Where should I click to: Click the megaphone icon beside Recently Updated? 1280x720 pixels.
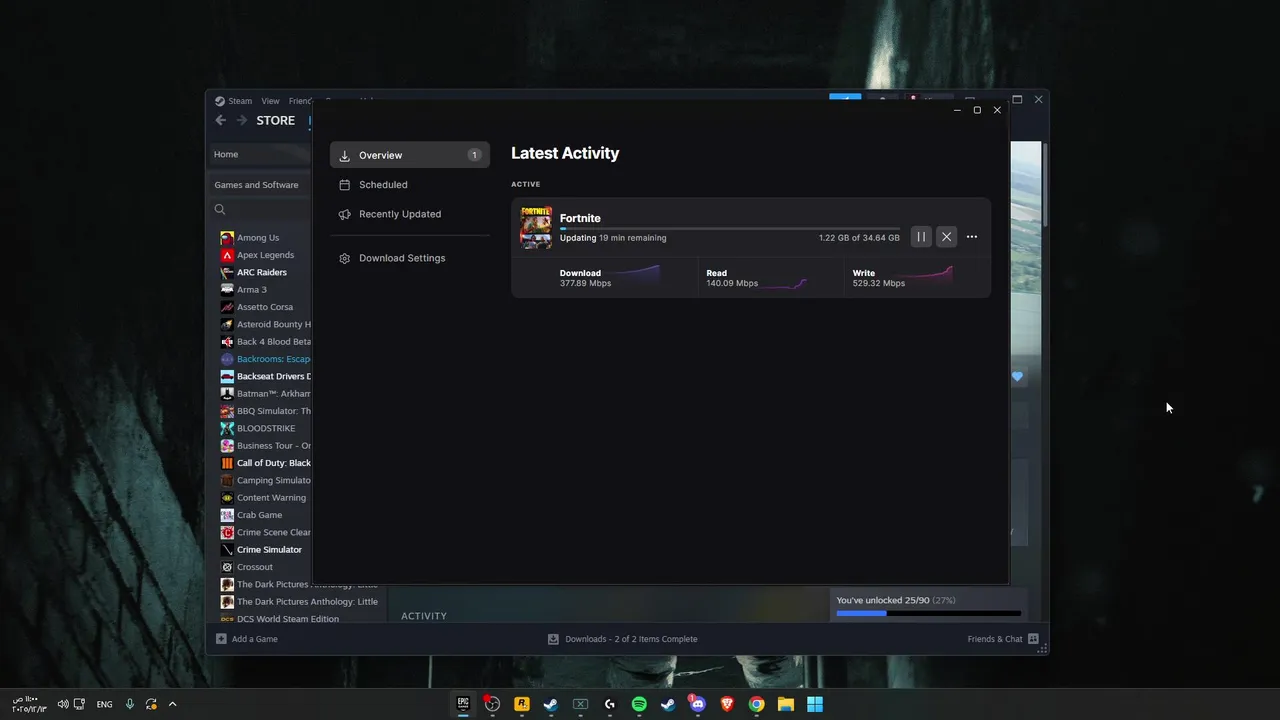345,214
